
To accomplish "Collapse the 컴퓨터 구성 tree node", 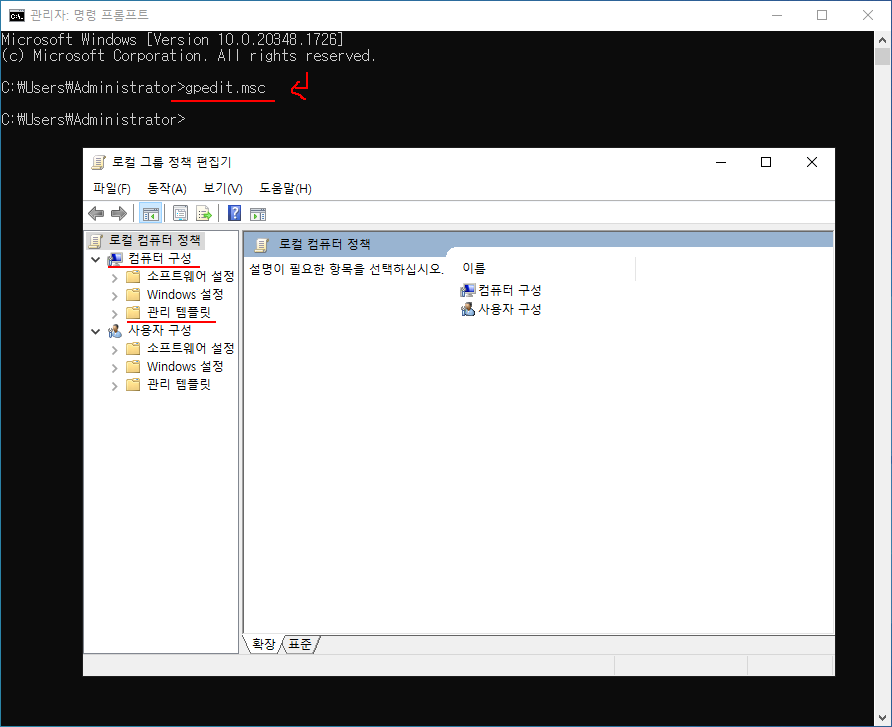I will pos(96,259).
